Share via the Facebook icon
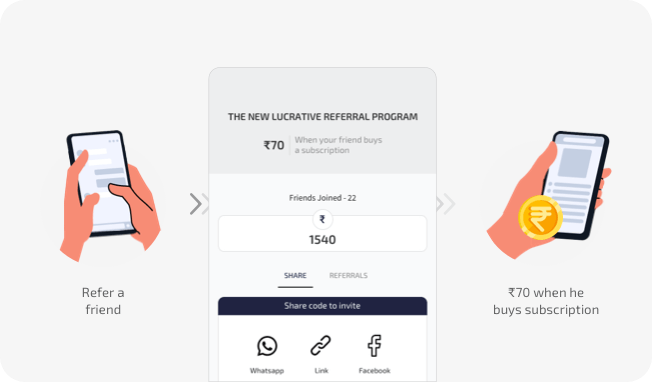 click(x=374, y=346)
